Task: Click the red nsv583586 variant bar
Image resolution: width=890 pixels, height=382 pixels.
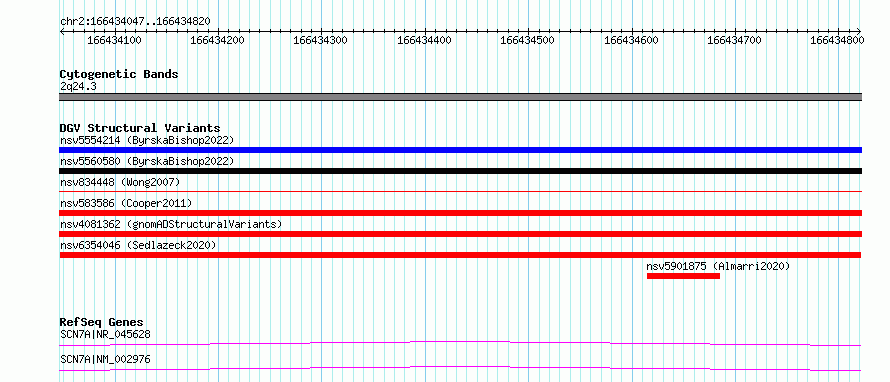Action: [460, 213]
